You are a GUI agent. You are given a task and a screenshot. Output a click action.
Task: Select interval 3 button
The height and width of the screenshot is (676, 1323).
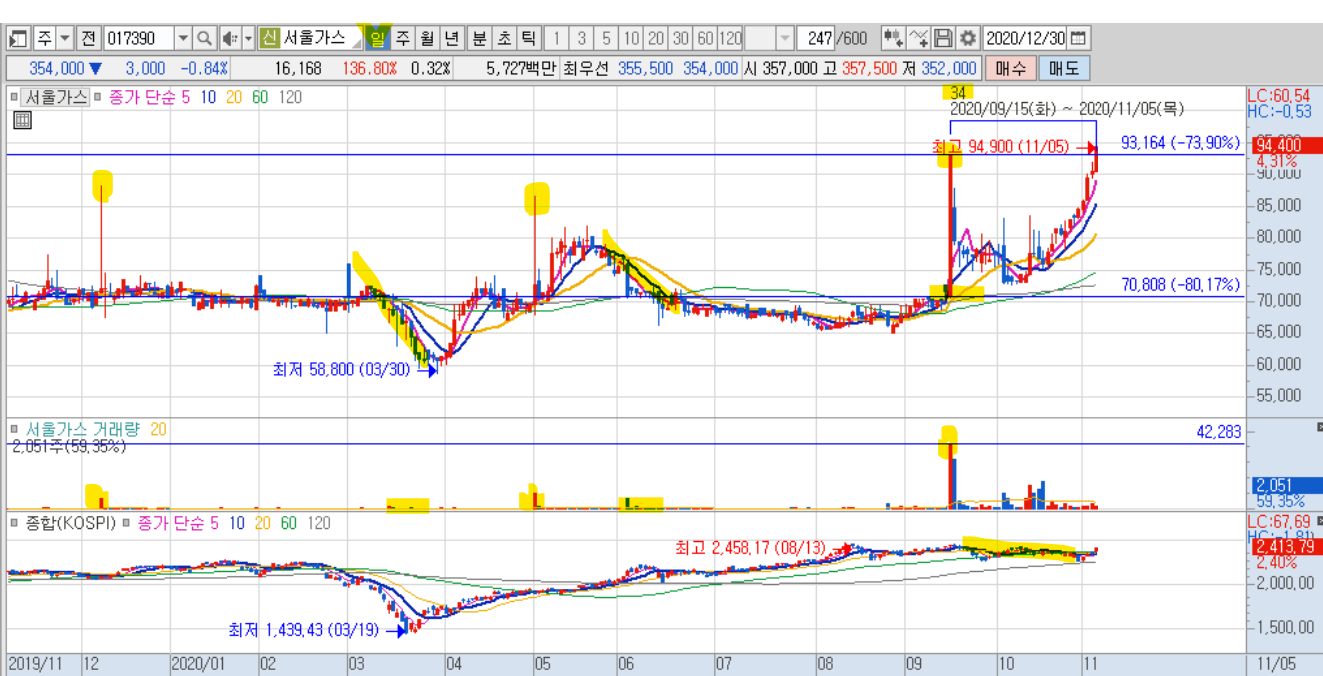(x=581, y=38)
